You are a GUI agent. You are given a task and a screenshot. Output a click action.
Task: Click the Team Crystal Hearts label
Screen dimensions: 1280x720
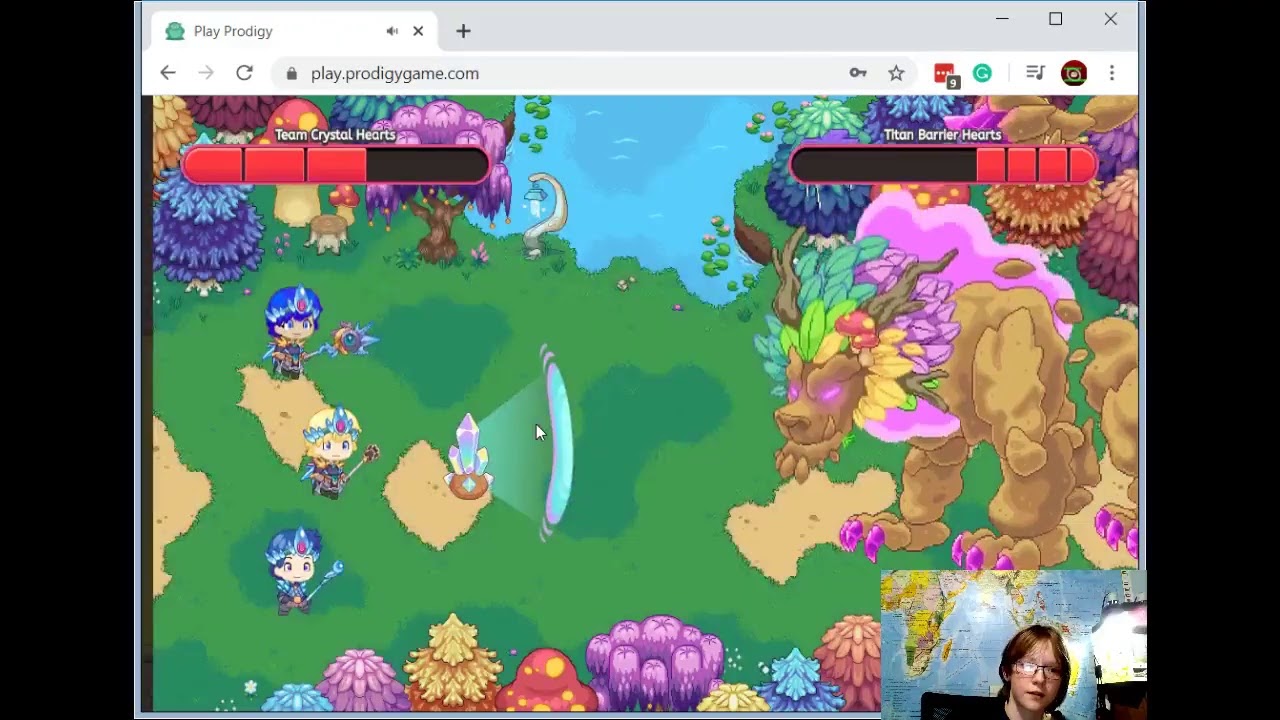tap(335, 134)
